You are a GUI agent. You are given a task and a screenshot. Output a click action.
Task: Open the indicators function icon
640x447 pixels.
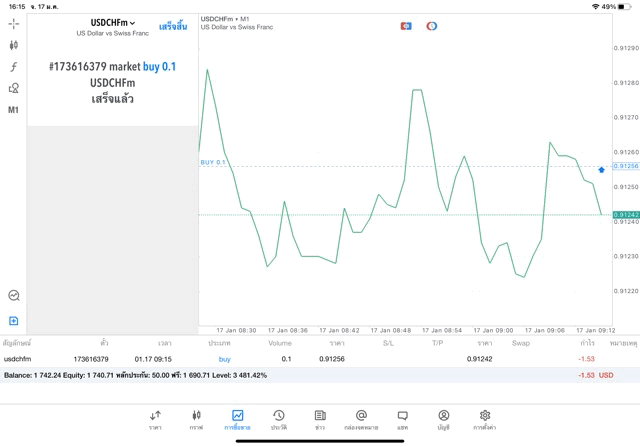[x=13, y=67]
